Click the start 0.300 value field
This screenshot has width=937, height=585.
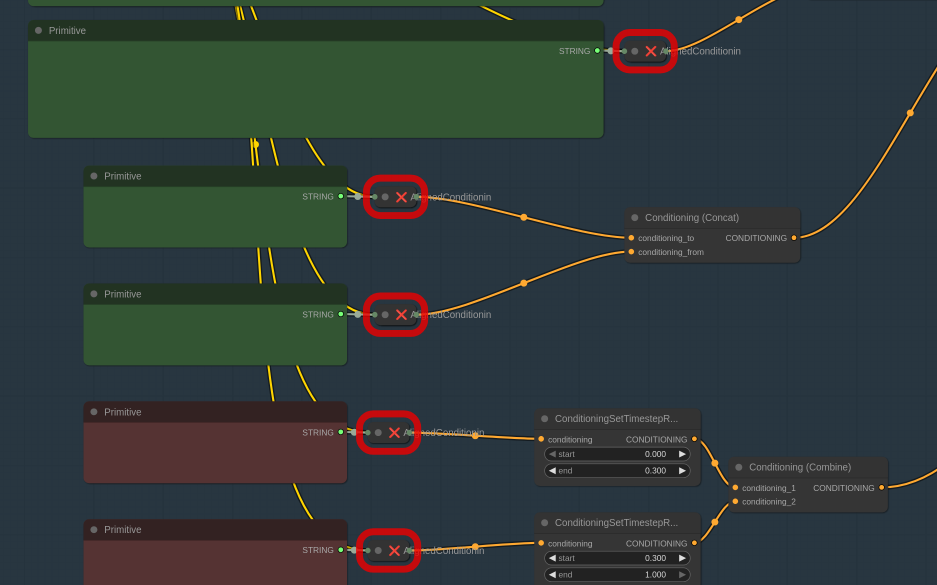pos(617,558)
